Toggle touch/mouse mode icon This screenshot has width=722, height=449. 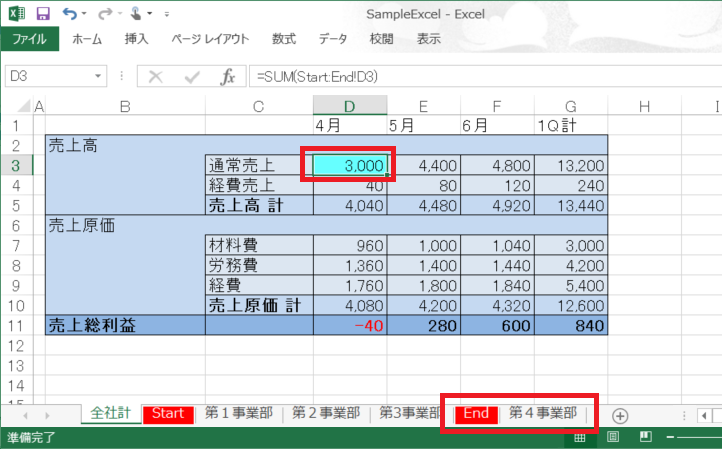(x=136, y=14)
